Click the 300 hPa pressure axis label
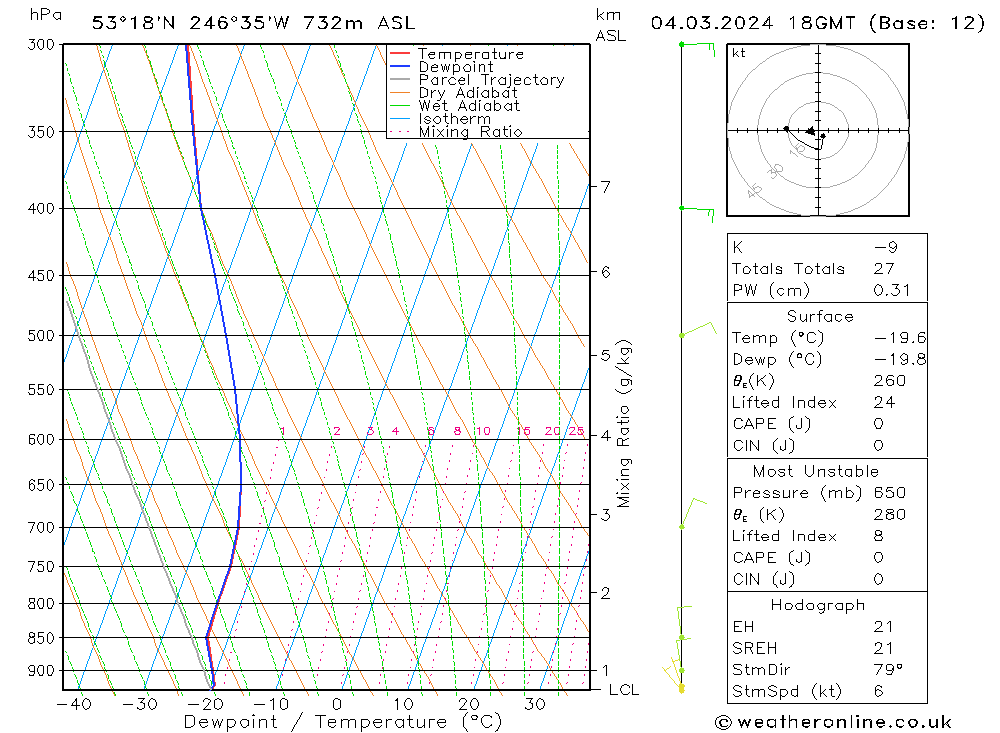Viewport: 1000px width, 733px height. [41, 45]
